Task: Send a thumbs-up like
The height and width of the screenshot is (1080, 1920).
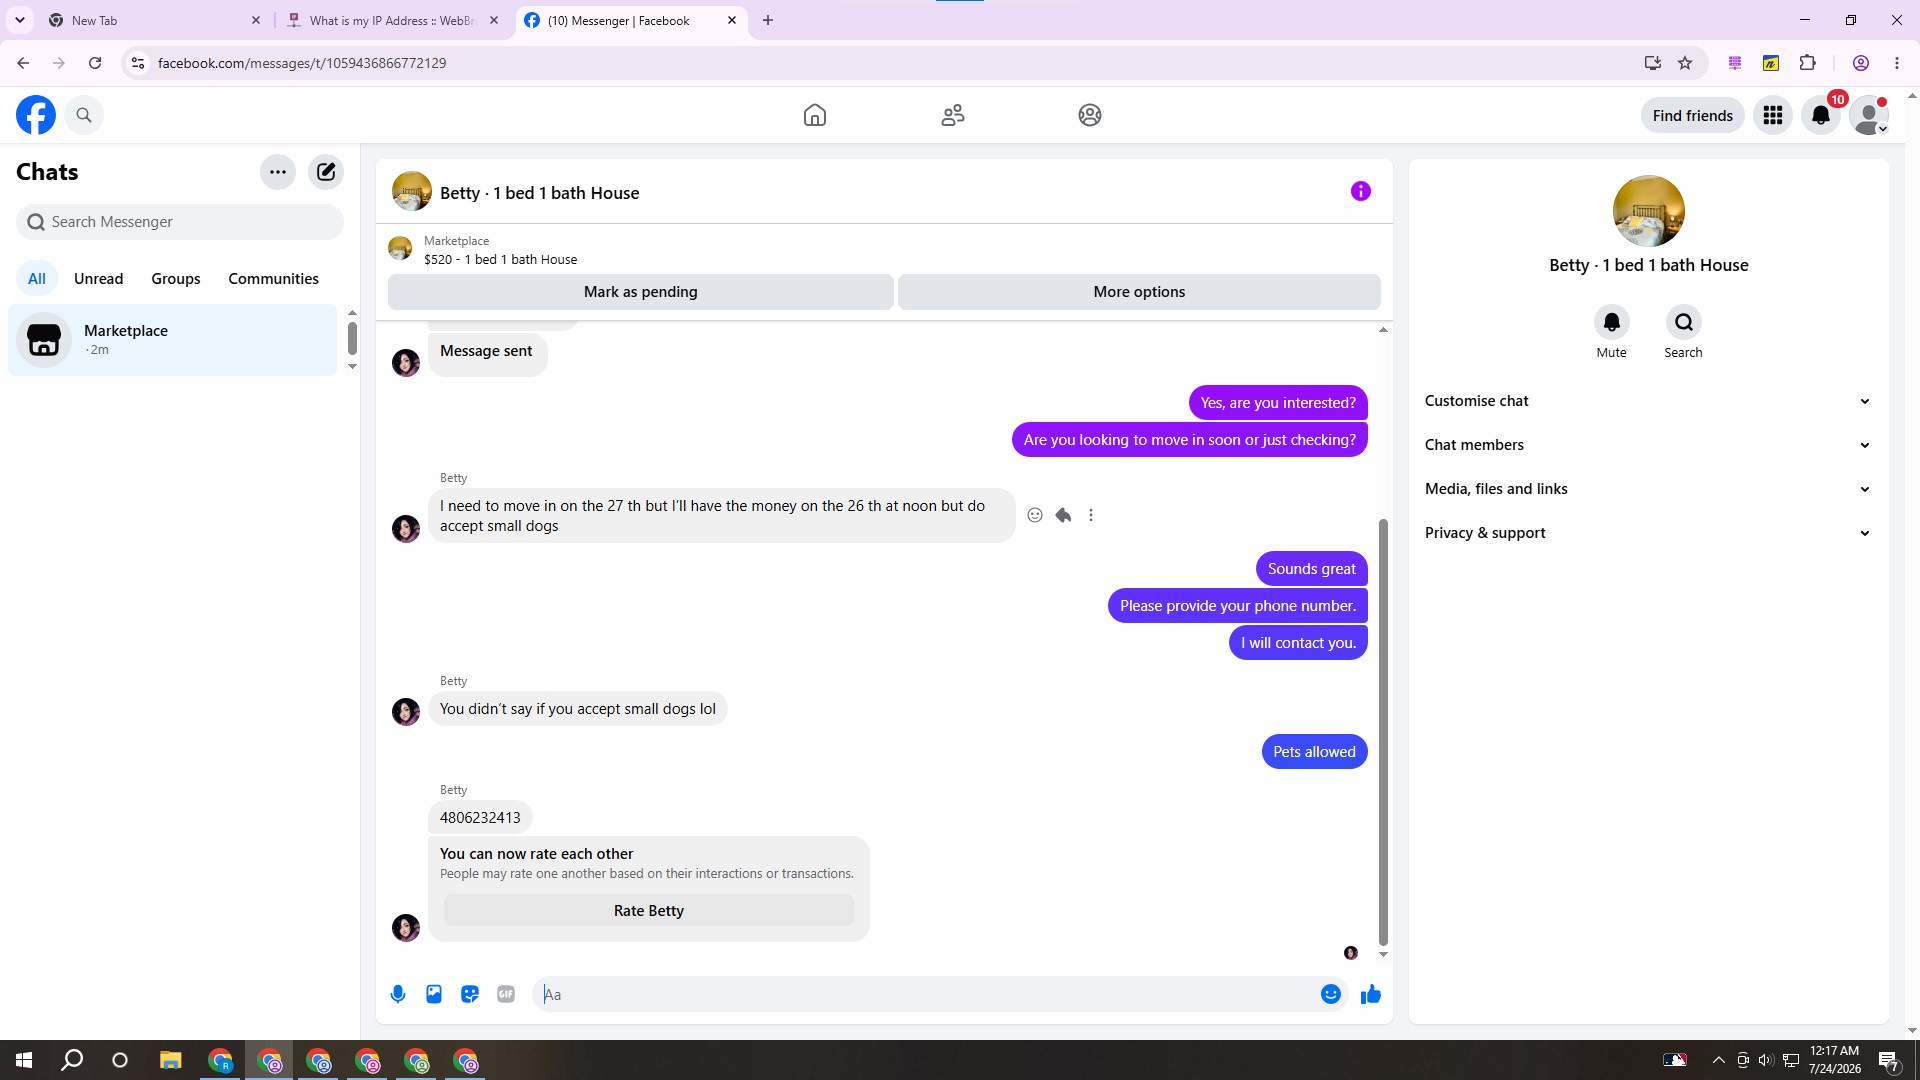Action: [1371, 994]
